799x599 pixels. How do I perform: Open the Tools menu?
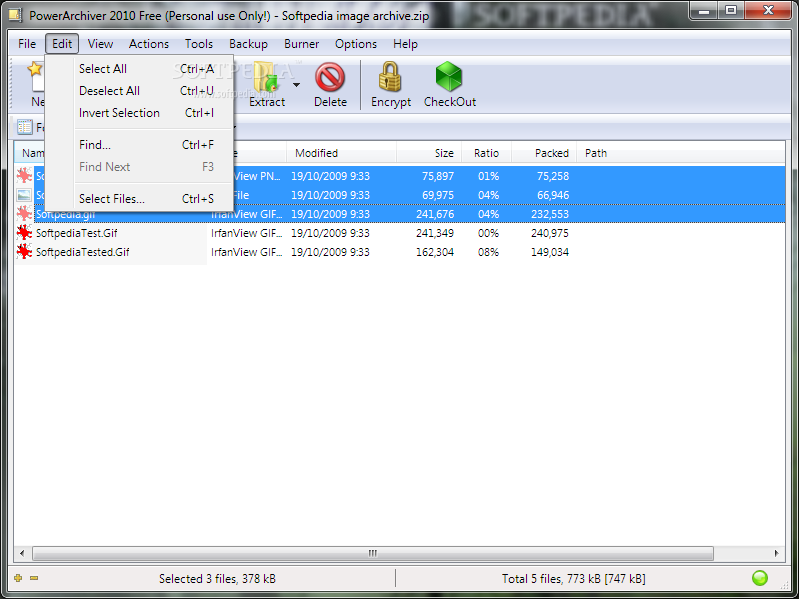coord(199,44)
